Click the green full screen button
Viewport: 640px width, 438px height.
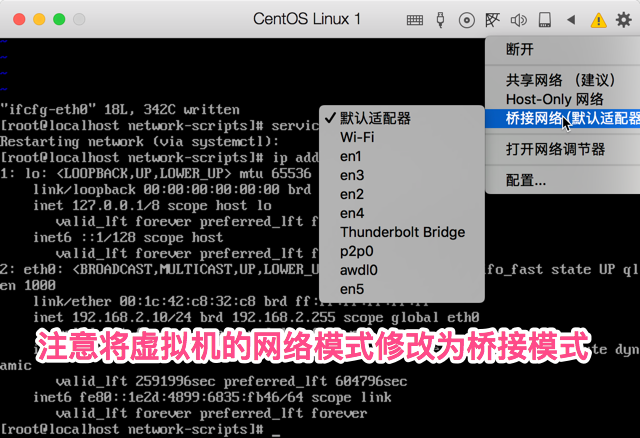[59, 19]
